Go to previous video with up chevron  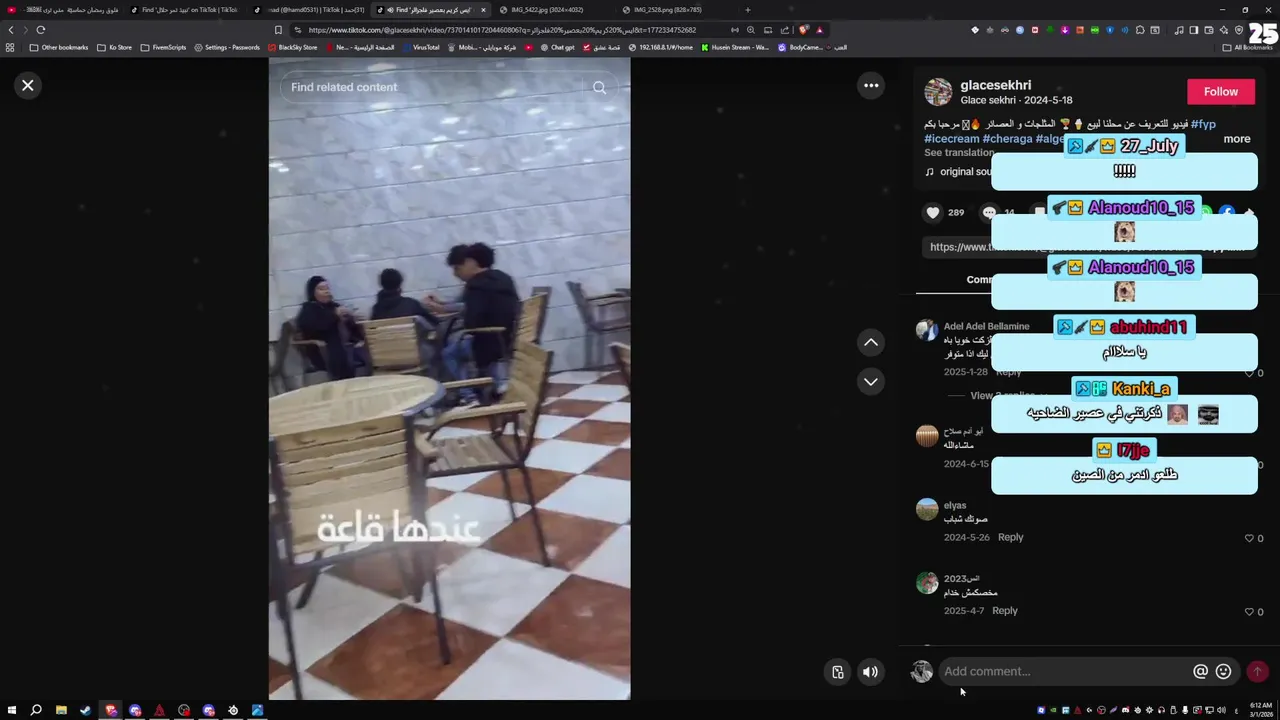click(871, 342)
